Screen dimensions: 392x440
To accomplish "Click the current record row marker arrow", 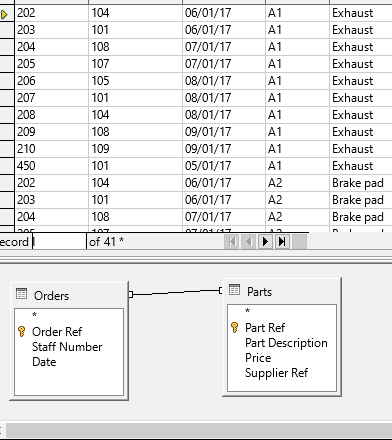I will pos(4,14).
